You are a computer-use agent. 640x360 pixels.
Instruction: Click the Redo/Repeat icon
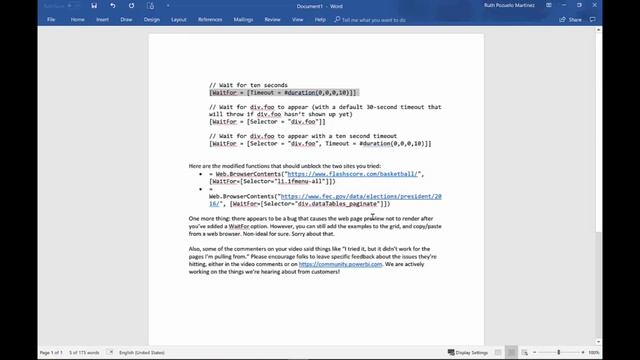coord(131,6)
